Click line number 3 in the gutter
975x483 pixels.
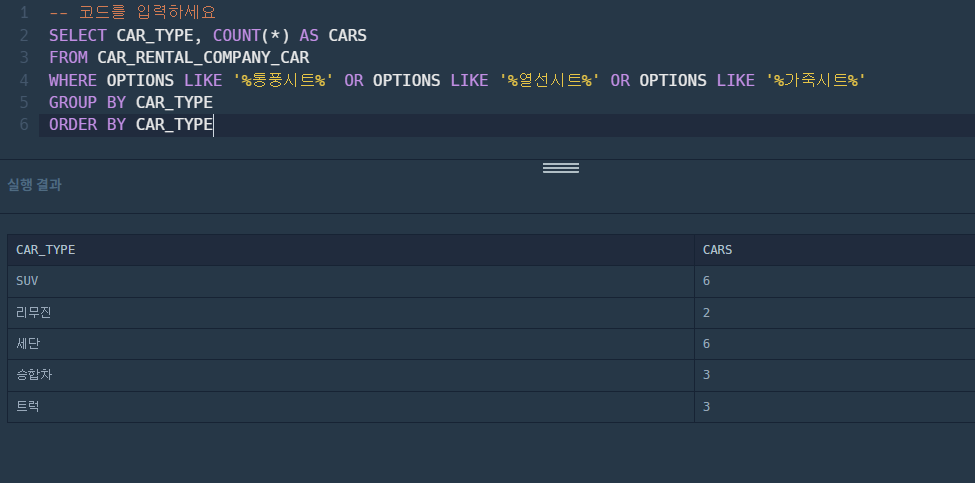(24, 58)
